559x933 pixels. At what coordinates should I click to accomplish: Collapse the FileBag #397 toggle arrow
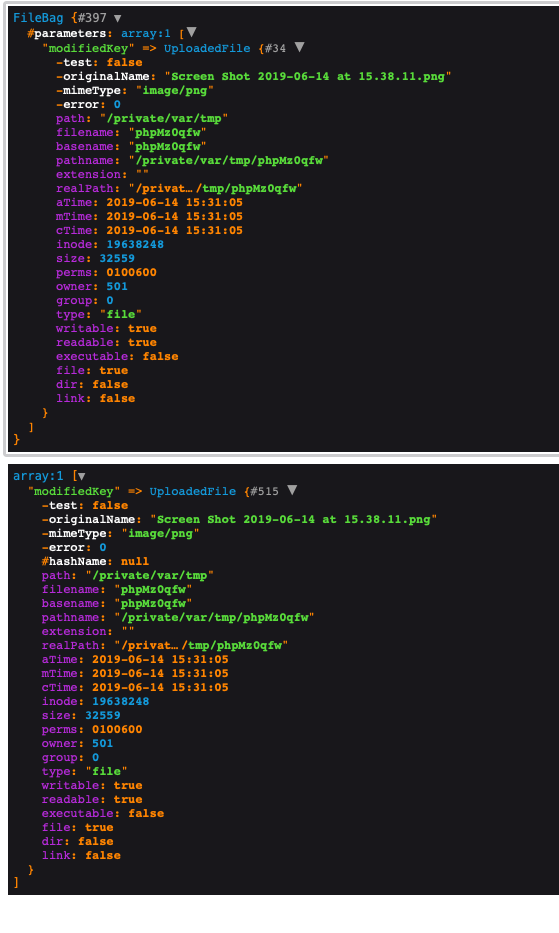117,18
